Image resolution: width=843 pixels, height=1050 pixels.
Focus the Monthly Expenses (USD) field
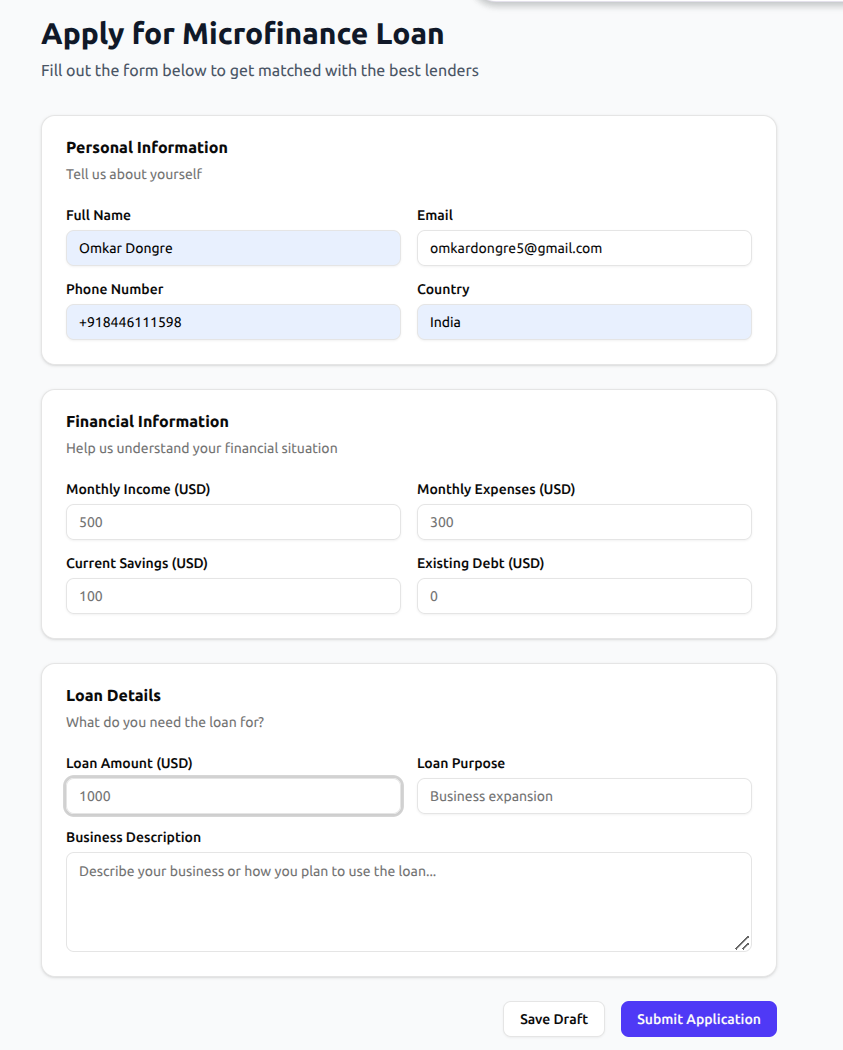tap(584, 522)
